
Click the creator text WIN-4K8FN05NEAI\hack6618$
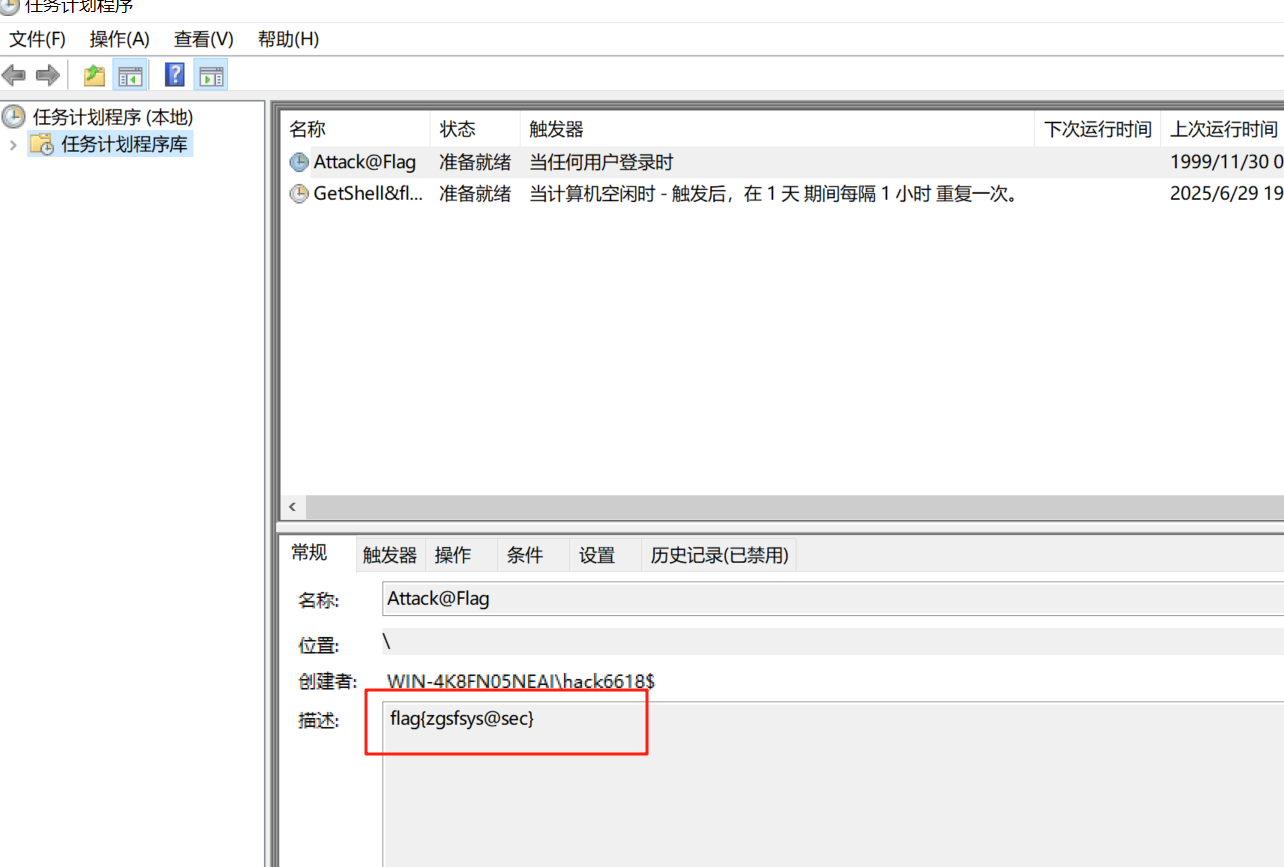point(520,681)
